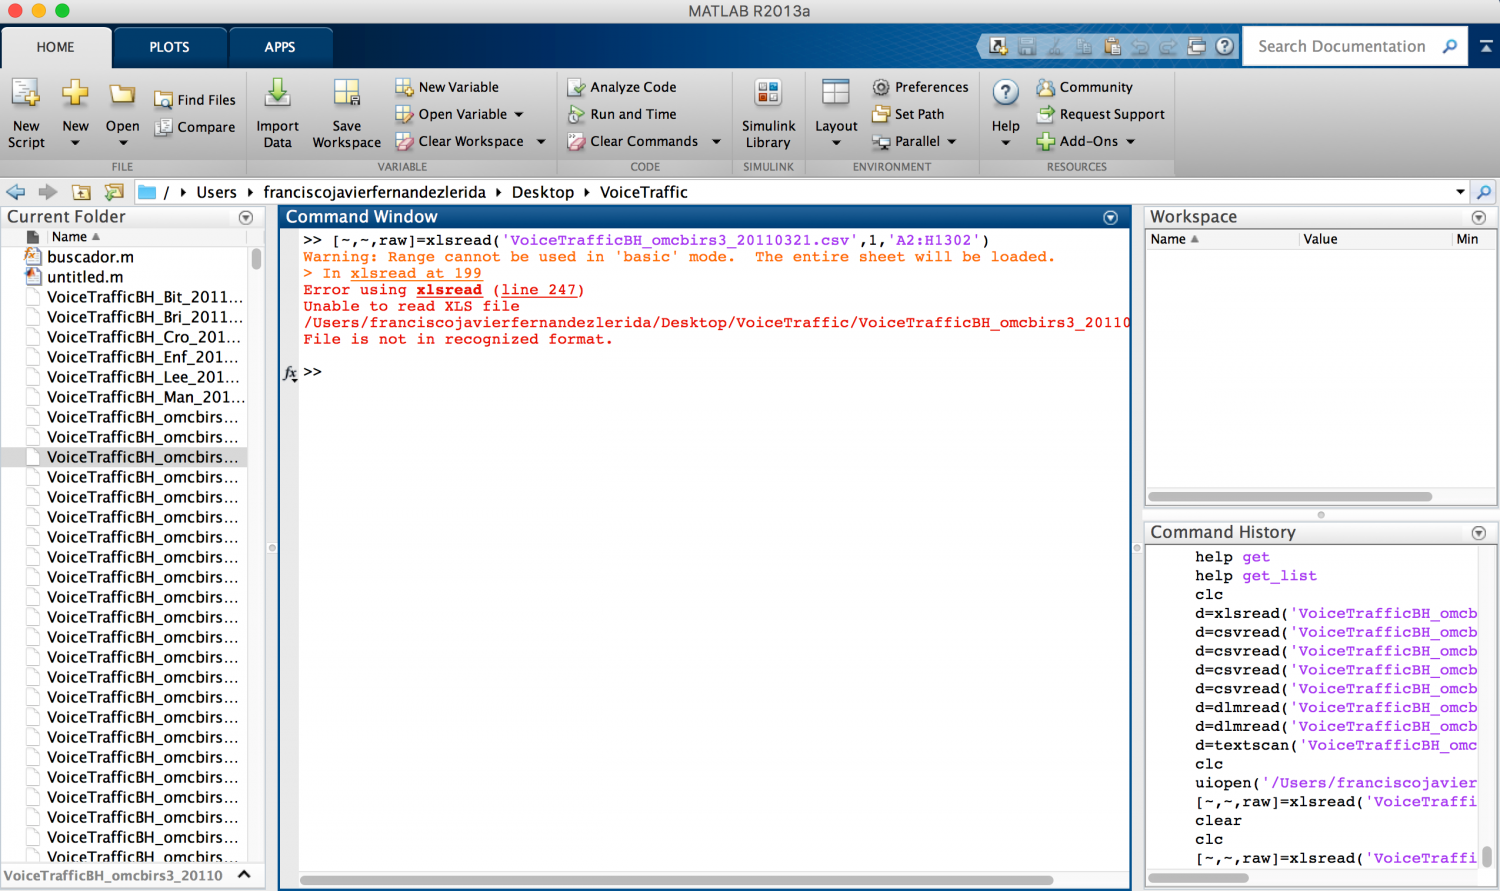Open Command Window panel actions menu
The image size is (1500, 891).
coord(1110,217)
